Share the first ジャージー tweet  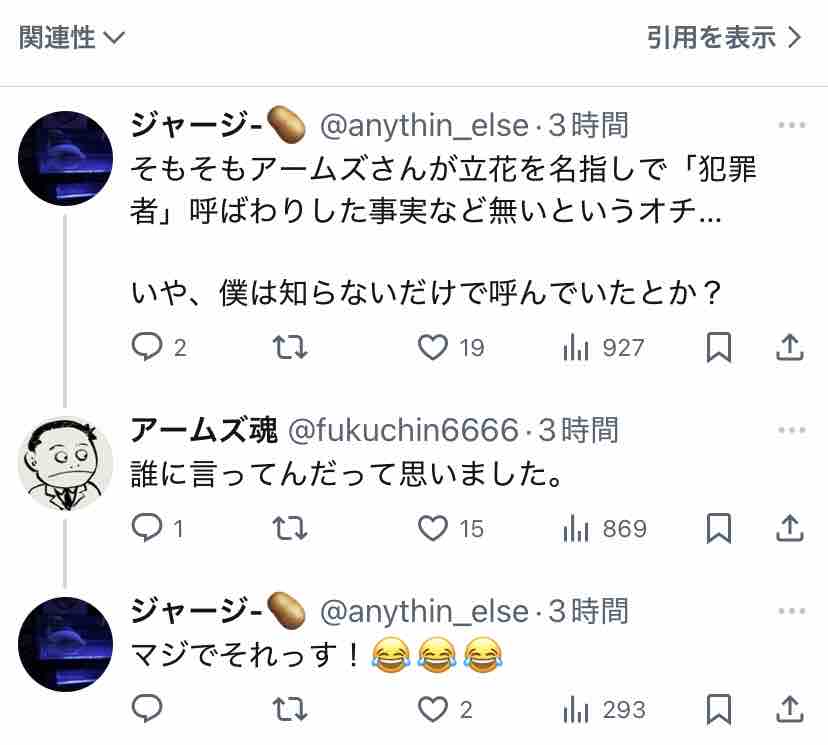click(789, 347)
